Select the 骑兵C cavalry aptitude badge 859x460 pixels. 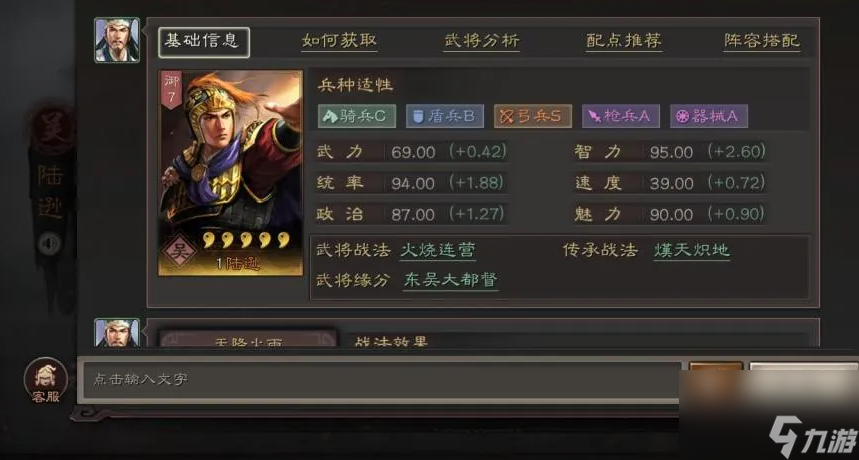pos(357,116)
